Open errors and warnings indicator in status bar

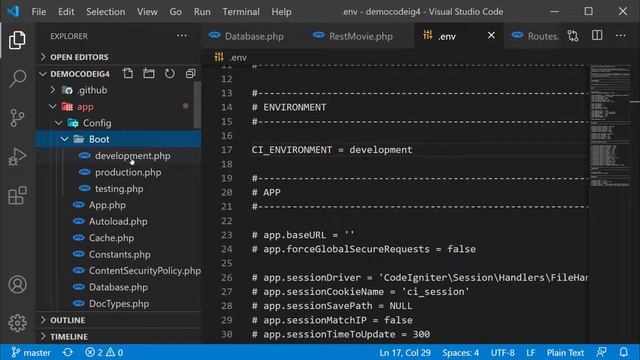point(104,352)
